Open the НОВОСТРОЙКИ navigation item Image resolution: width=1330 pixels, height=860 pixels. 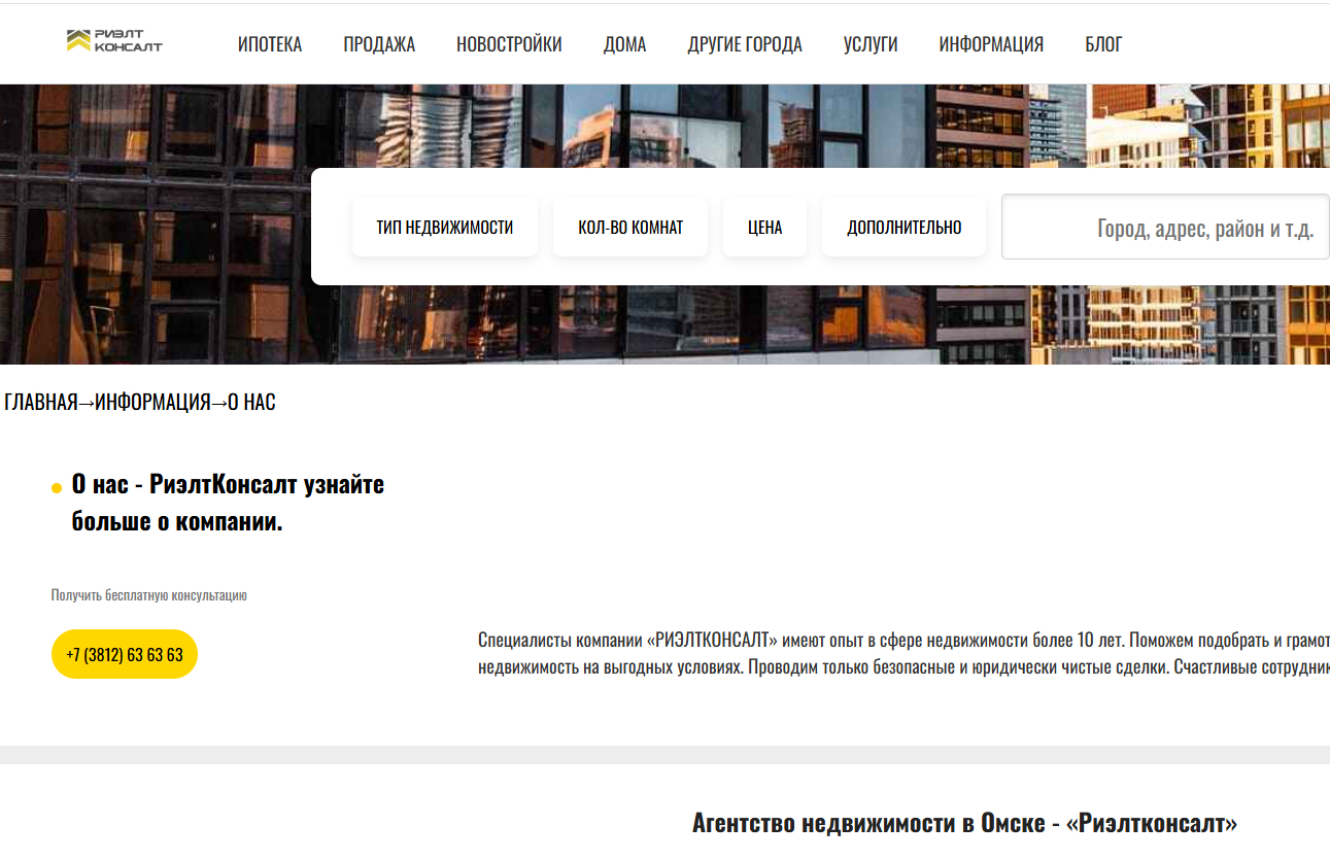click(x=509, y=45)
